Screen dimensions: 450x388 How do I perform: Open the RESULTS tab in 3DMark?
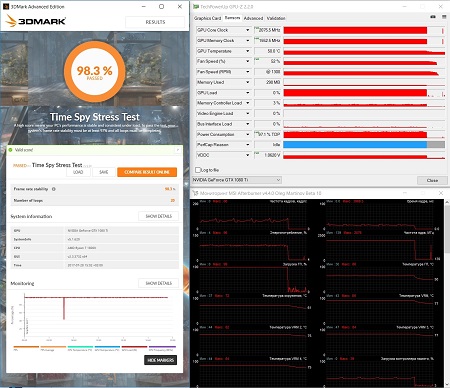155,22
